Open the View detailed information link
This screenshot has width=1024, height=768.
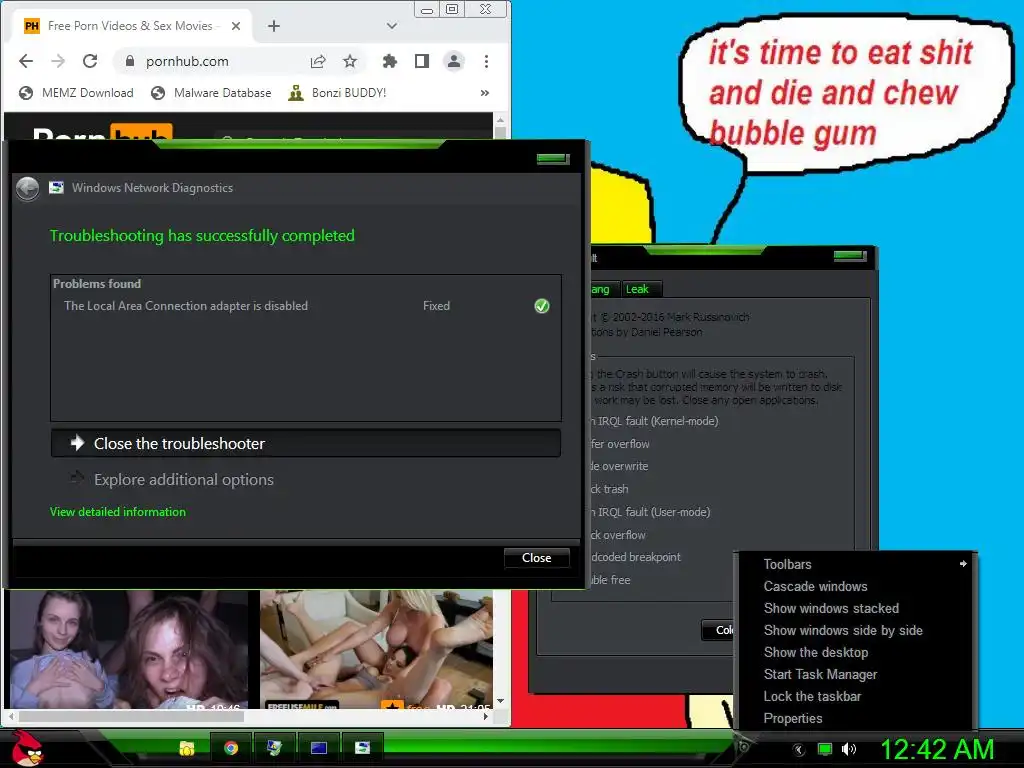tap(118, 512)
